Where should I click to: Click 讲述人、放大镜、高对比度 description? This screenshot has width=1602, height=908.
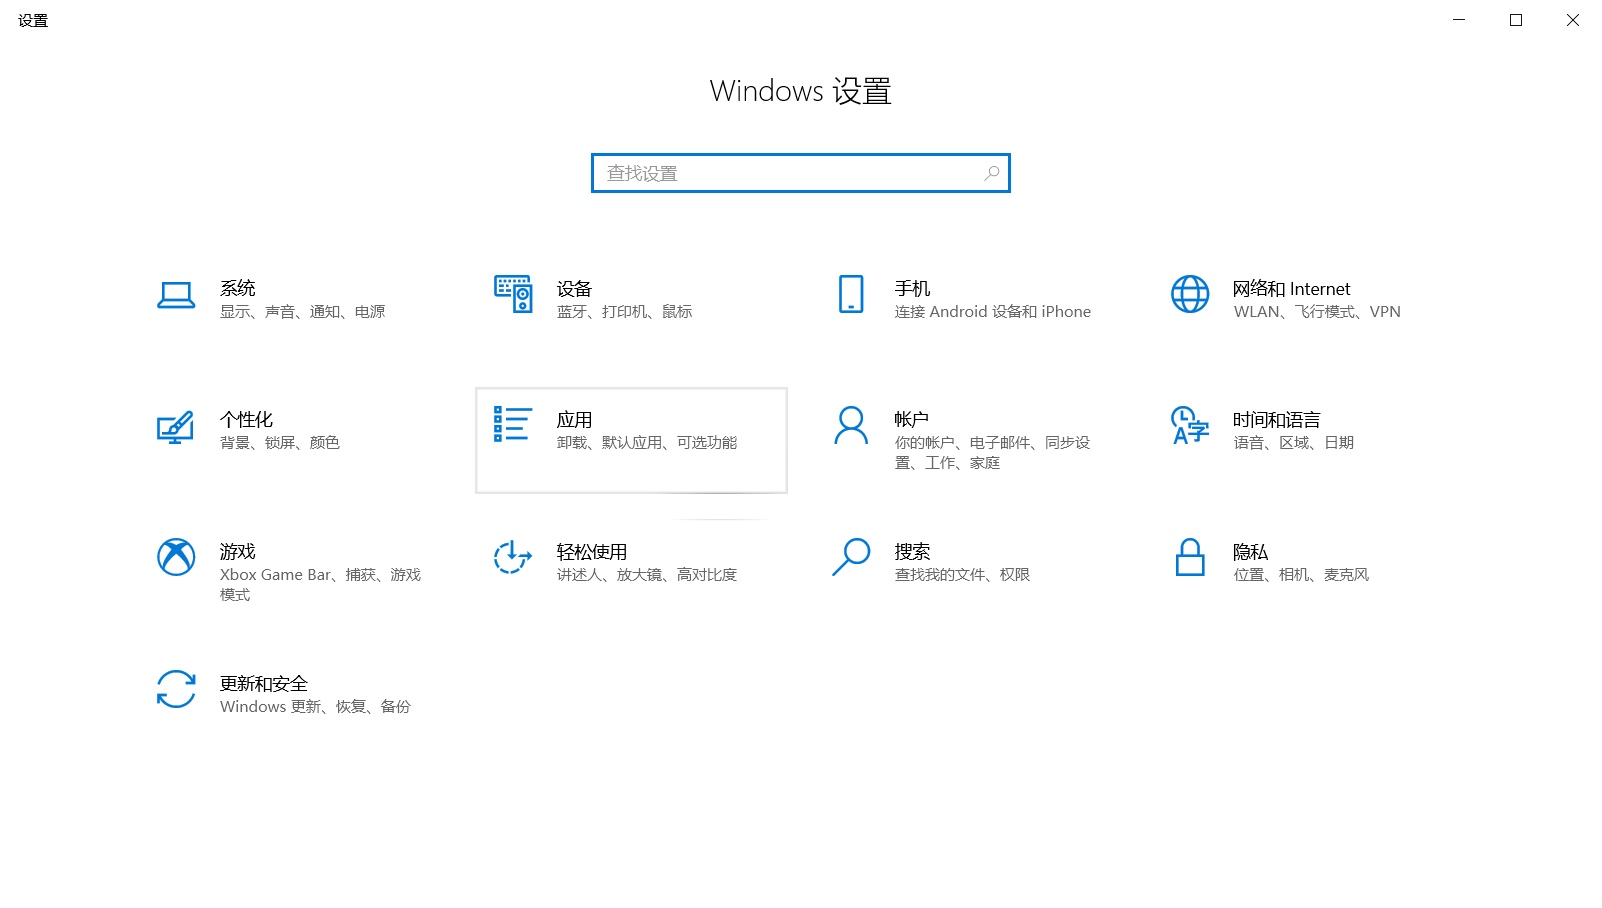647,575
